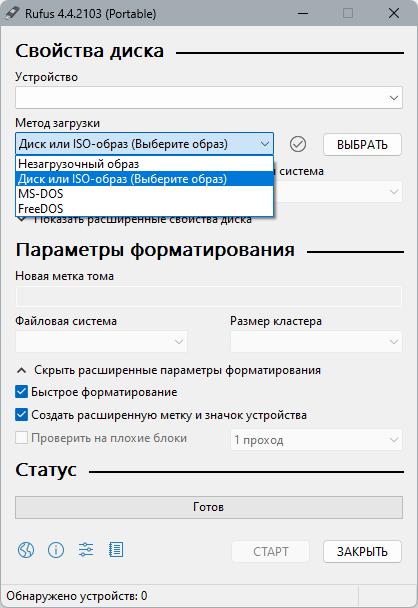This screenshot has height=608, width=418.
Task: Open the application settings sliders icon
Action: click(86, 550)
